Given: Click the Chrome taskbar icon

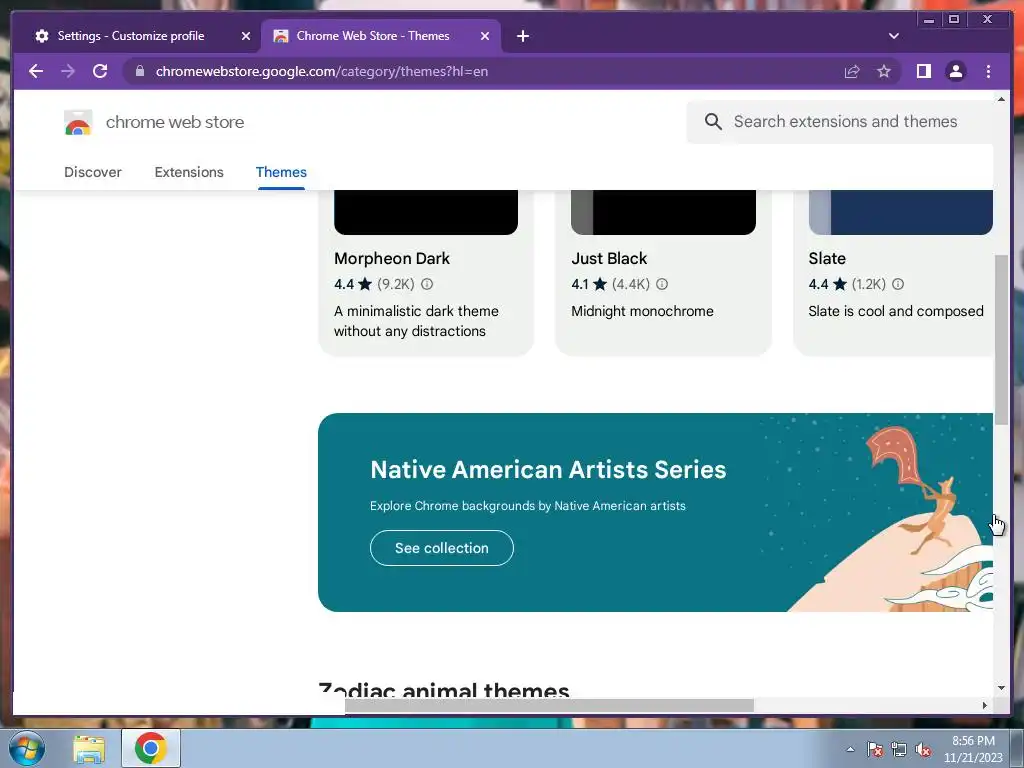Looking at the screenshot, I should (x=151, y=748).
